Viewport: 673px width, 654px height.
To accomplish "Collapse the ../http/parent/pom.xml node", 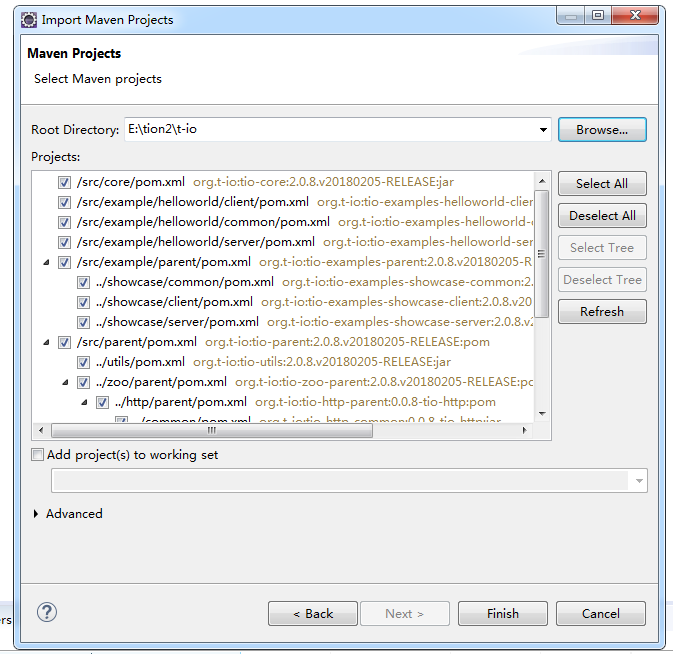I will click(84, 403).
